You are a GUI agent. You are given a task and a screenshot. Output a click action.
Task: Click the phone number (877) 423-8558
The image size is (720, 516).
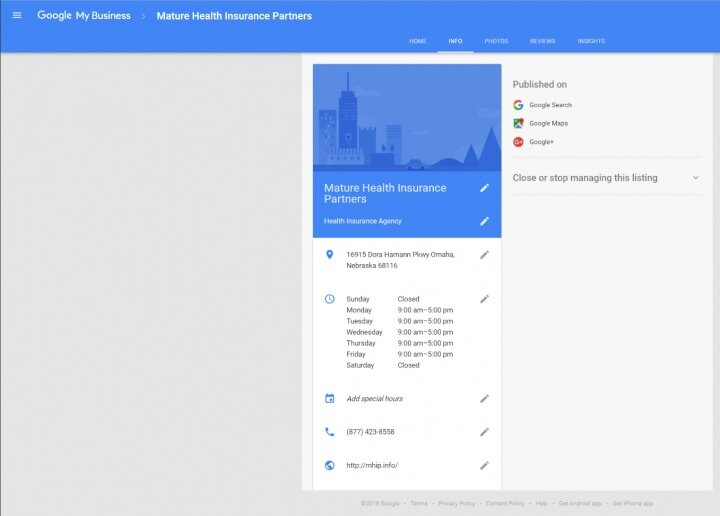[x=370, y=432]
